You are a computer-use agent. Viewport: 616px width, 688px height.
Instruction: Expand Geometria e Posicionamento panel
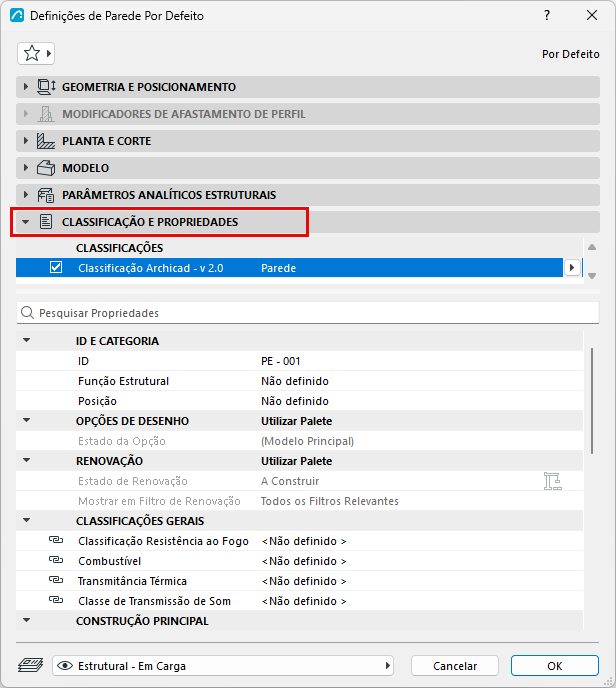tap(26, 87)
